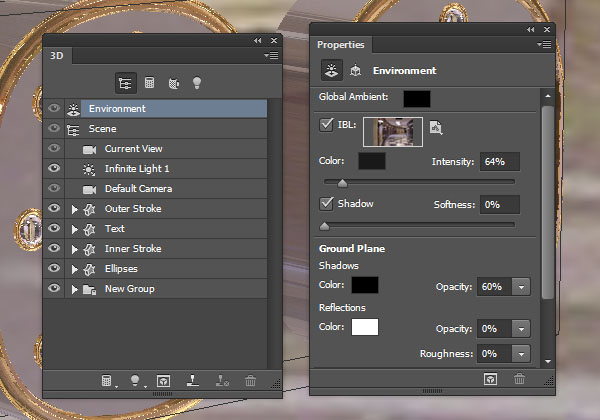Viewport: 600px width, 420px height.
Task: Click New Group label
Action: pyautogui.click(x=130, y=289)
